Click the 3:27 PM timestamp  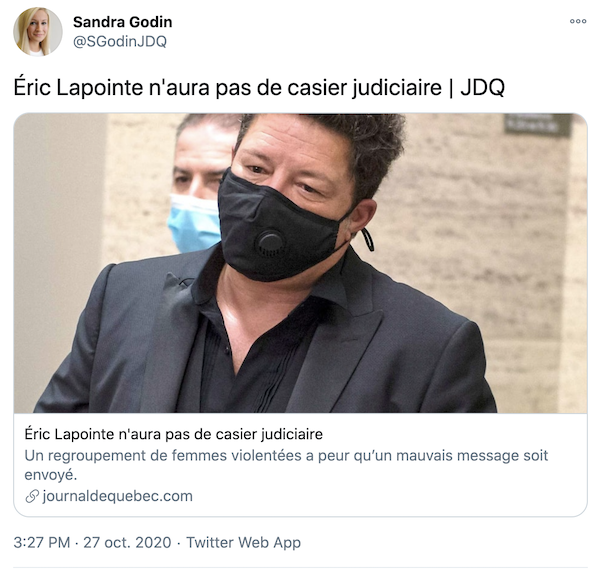[42, 542]
